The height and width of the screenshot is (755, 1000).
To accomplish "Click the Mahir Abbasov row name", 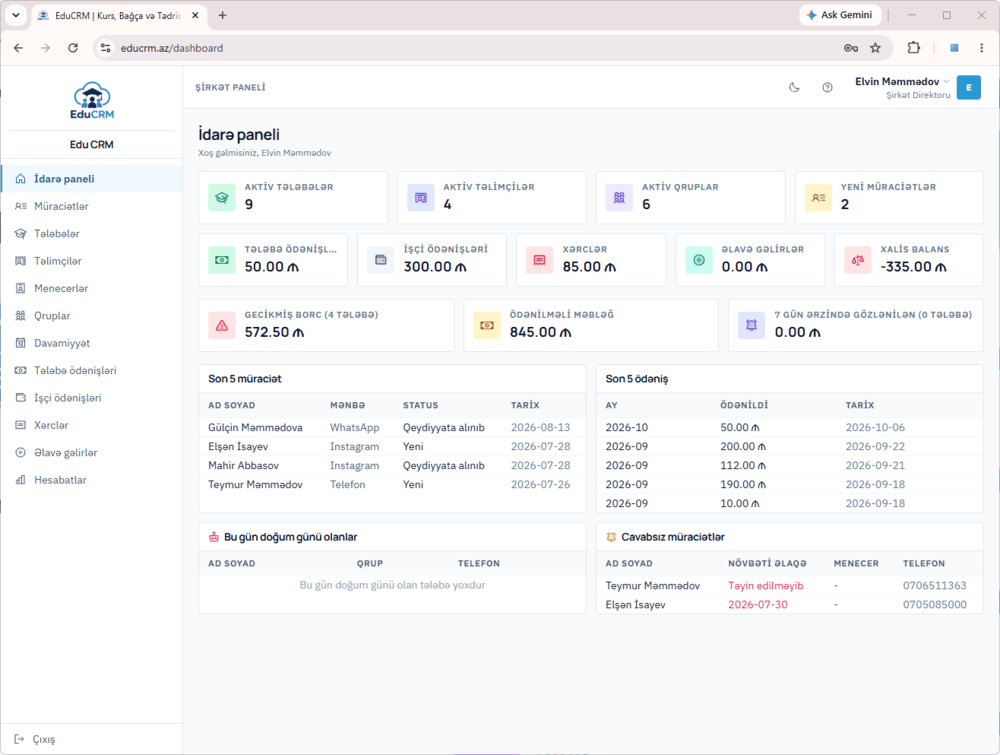I will tap(243, 465).
